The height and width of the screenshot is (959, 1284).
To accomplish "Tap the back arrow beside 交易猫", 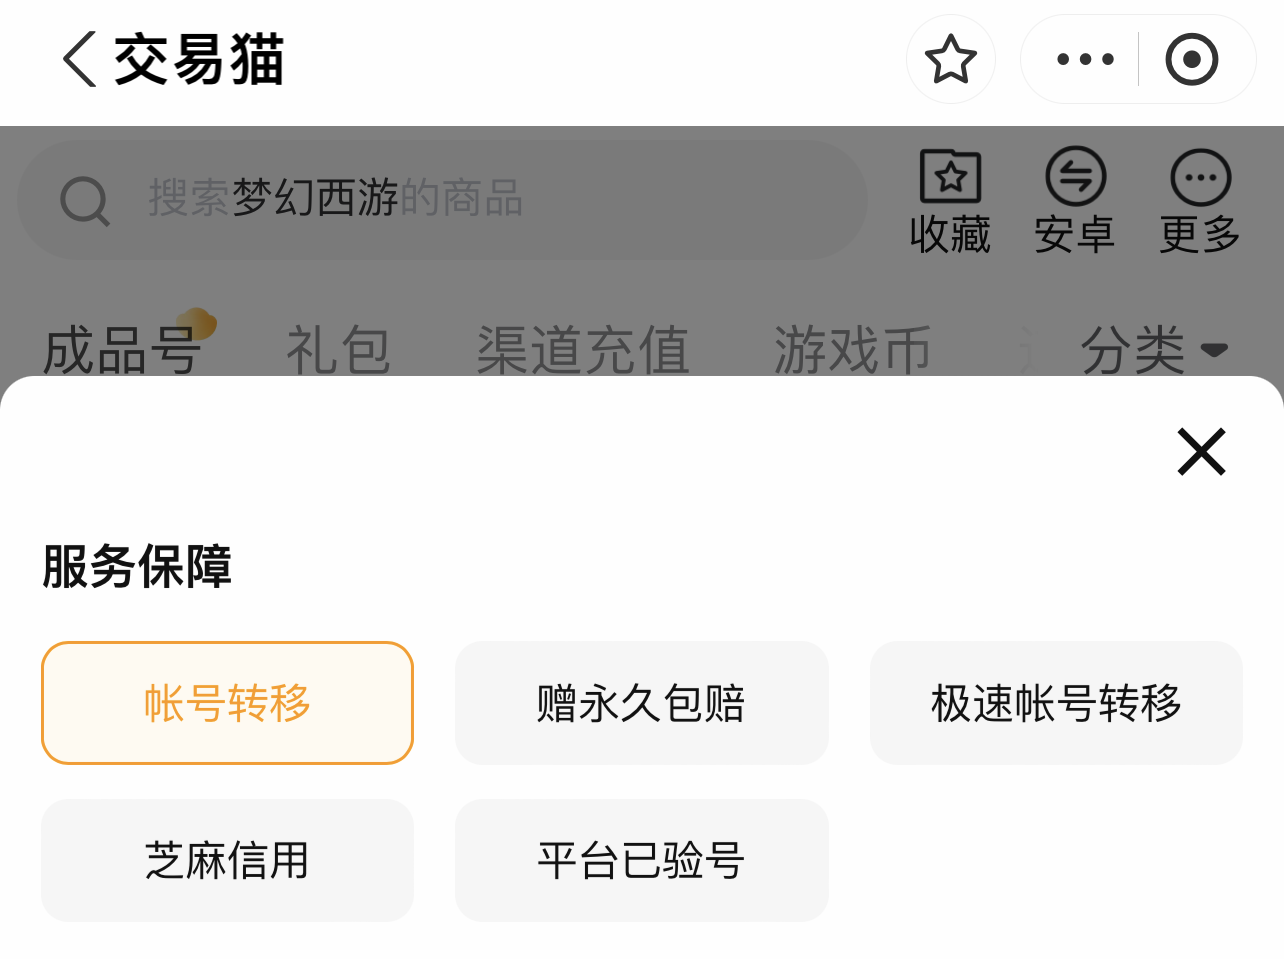I will point(80,59).
